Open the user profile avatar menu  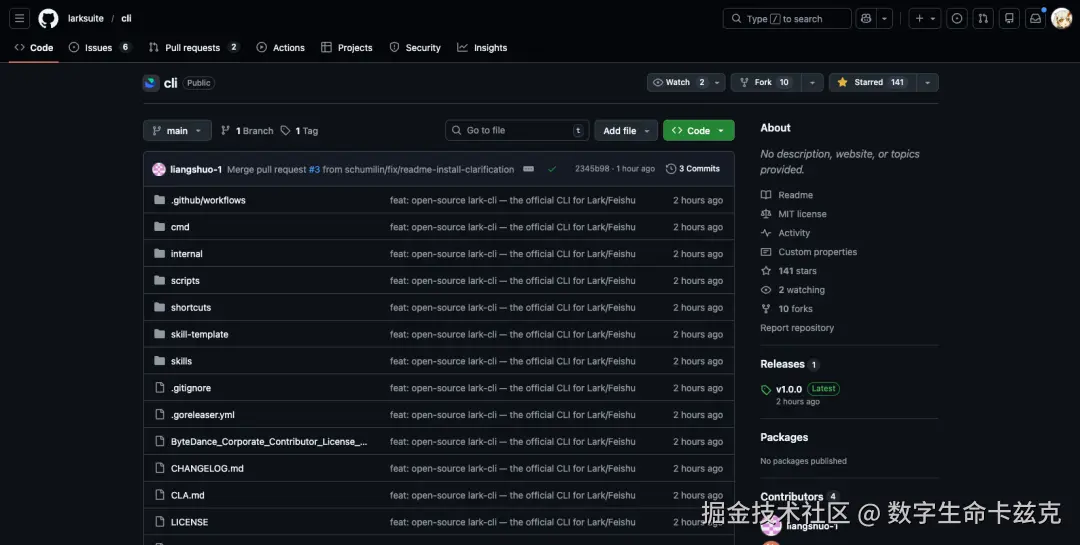click(x=1061, y=19)
